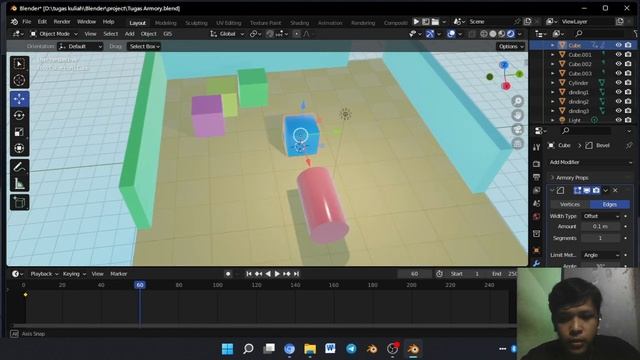The height and width of the screenshot is (360, 640).
Task: Switch to solid viewport shading
Action: (x=493, y=34)
